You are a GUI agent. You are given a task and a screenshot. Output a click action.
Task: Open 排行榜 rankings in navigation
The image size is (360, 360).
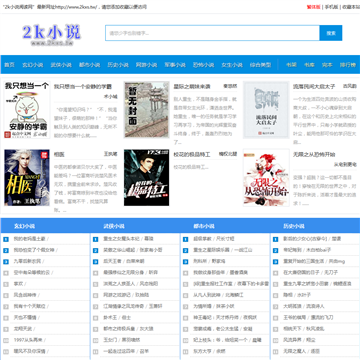pos(348,65)
